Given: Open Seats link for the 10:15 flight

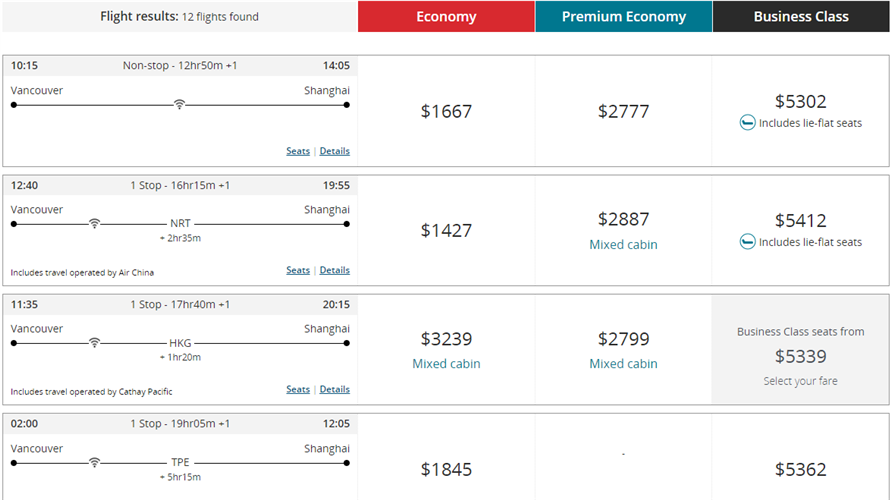Looking at the screenshot, I should (x=298, y=151).
